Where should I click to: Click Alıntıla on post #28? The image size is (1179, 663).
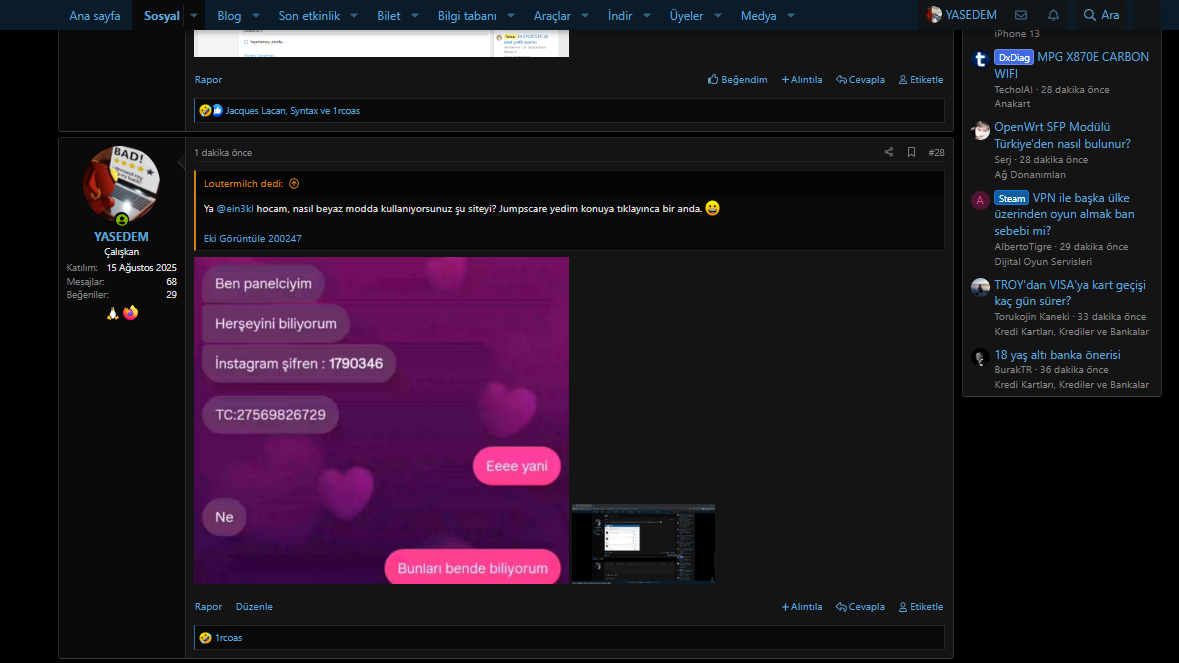tap(802, 607)
